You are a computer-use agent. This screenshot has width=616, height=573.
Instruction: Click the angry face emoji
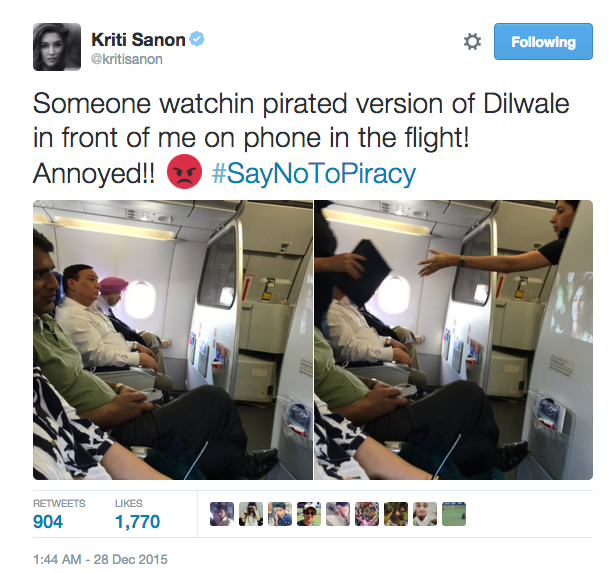coord(184,172)
